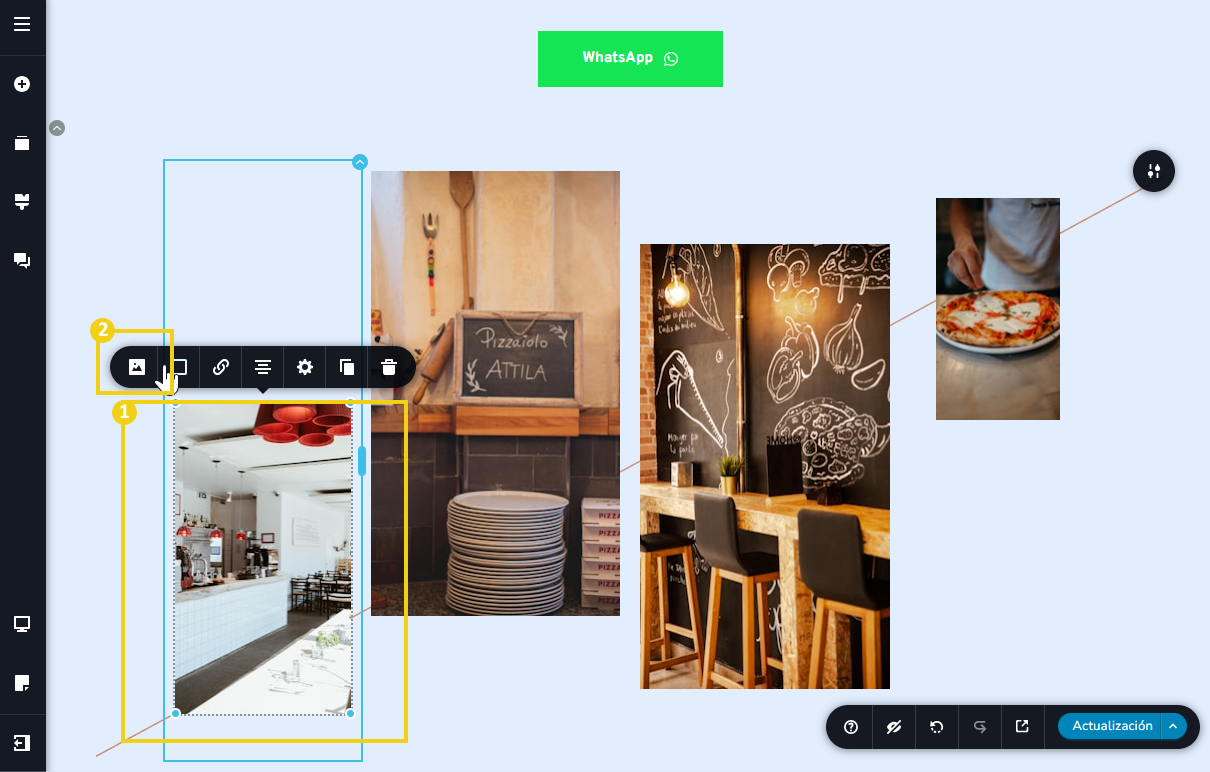Open the sticky note icon in sidebar
Viewport: 1210px width, 772px height.
(x=22, y=683)
